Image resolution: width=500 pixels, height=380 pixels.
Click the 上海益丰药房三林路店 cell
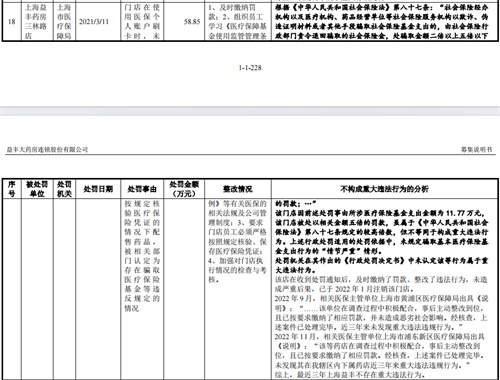pyautogui.click(x=36, y=21)
